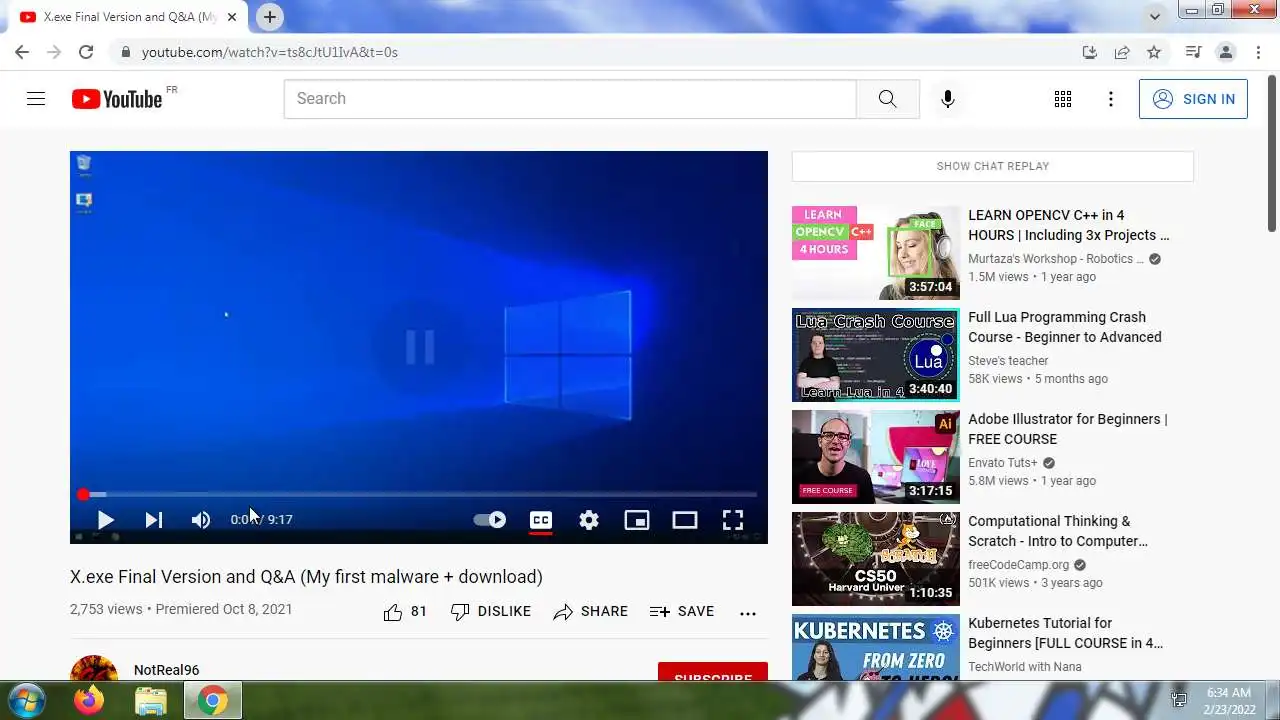
Task: Seek on the video progress bar
Action: (x=418, y=494)
